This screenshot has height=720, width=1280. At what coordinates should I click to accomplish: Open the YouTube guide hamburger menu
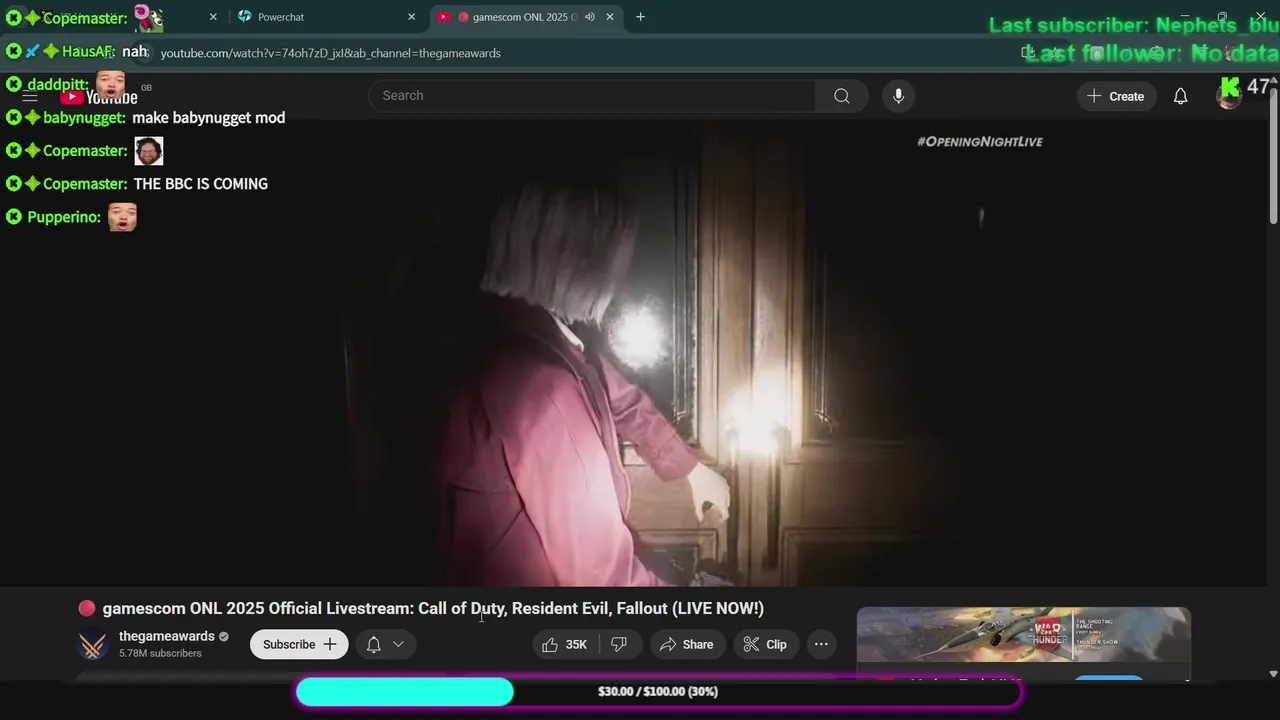click(30, 97)
